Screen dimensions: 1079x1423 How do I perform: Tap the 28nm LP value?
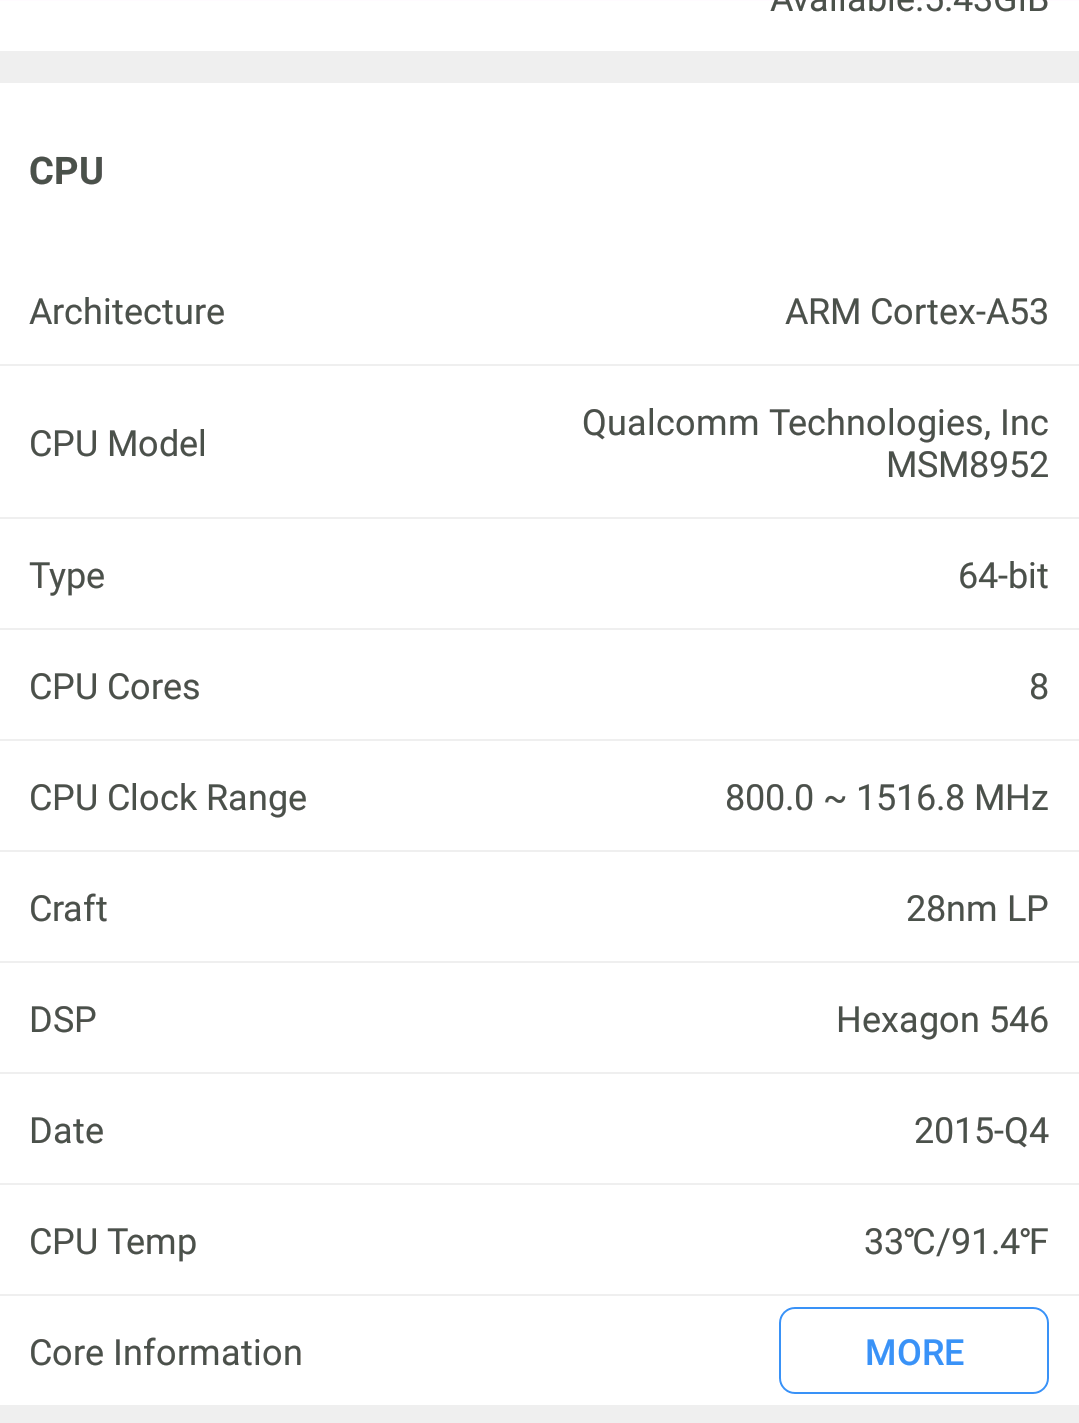pyautogui.click(x=977, y=909)
